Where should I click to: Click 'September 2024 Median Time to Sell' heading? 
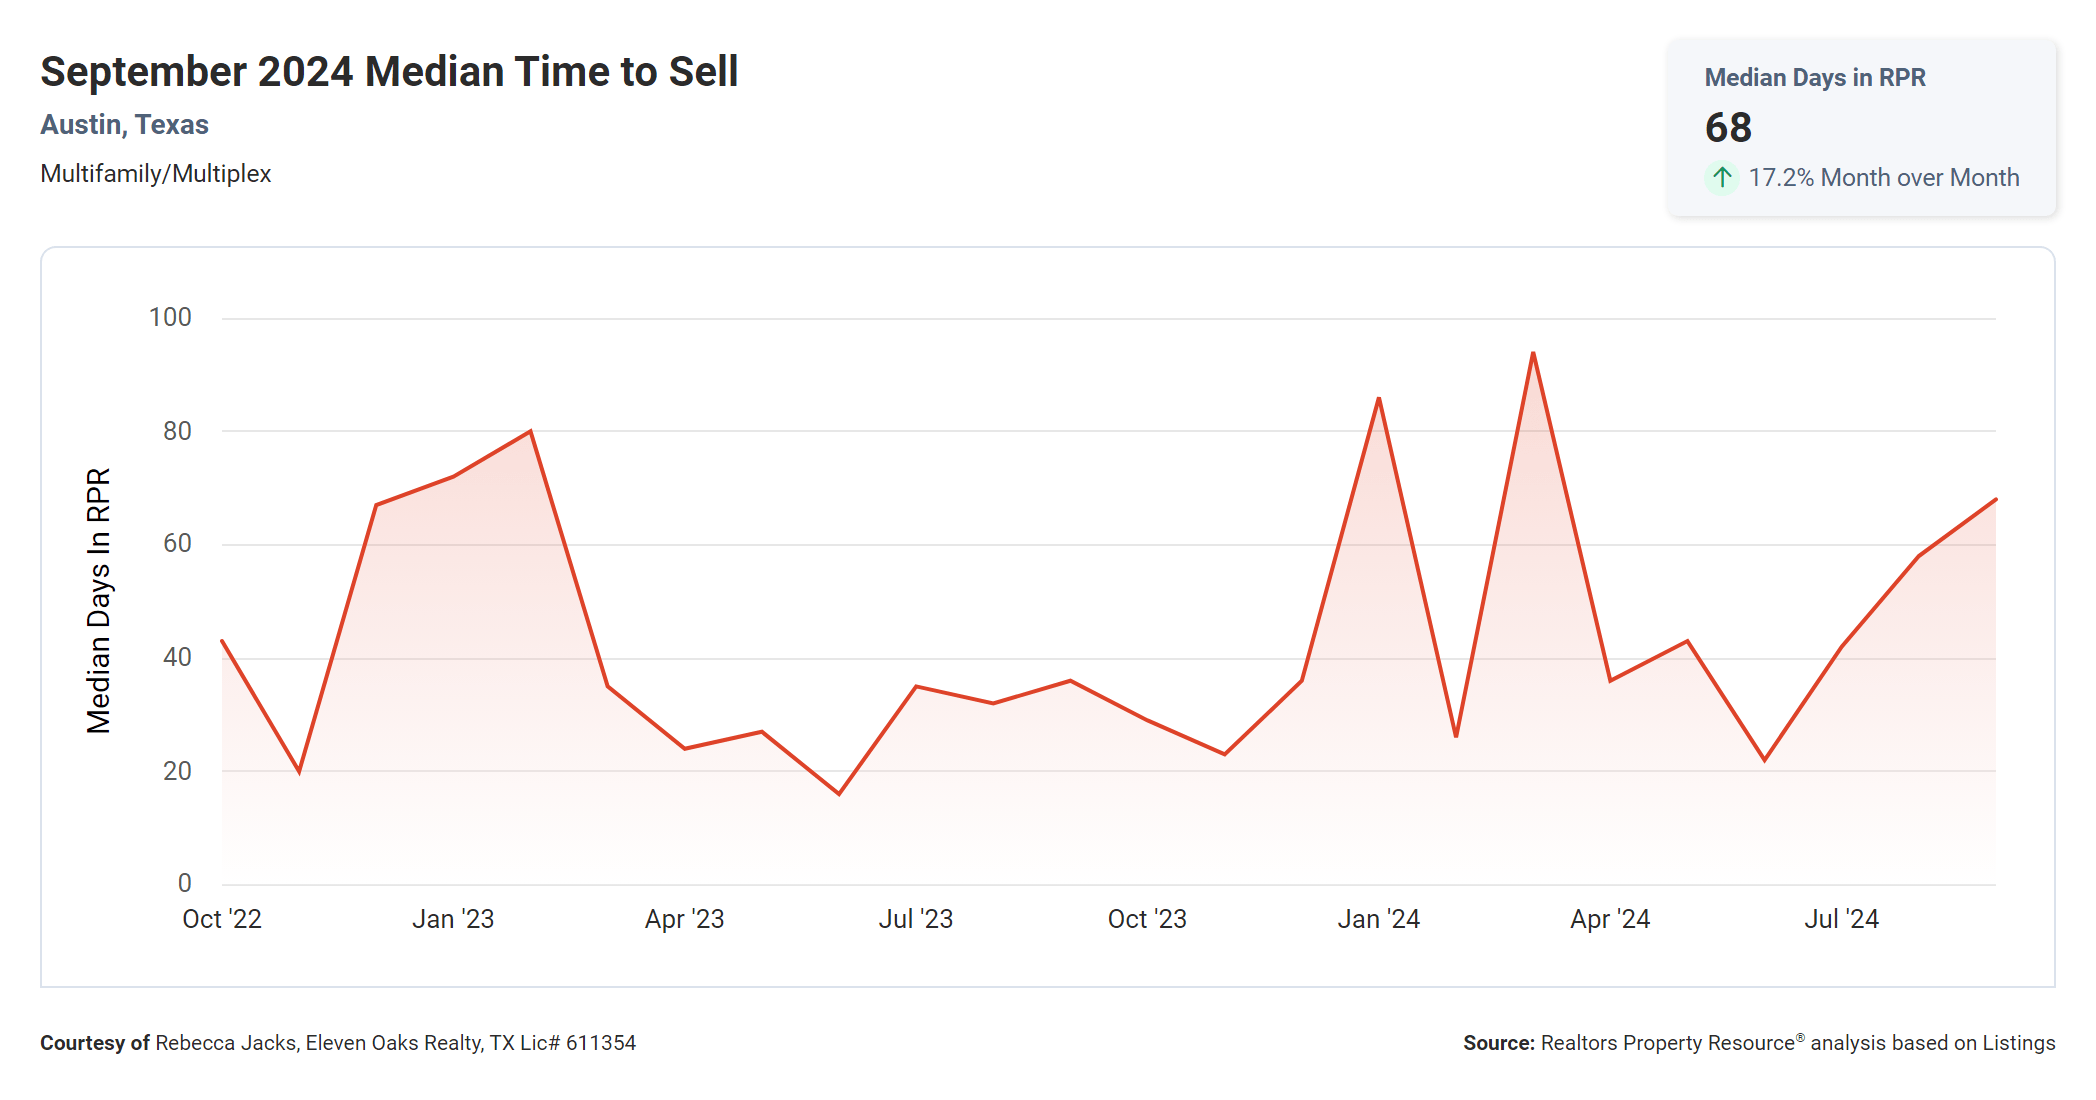389,72
